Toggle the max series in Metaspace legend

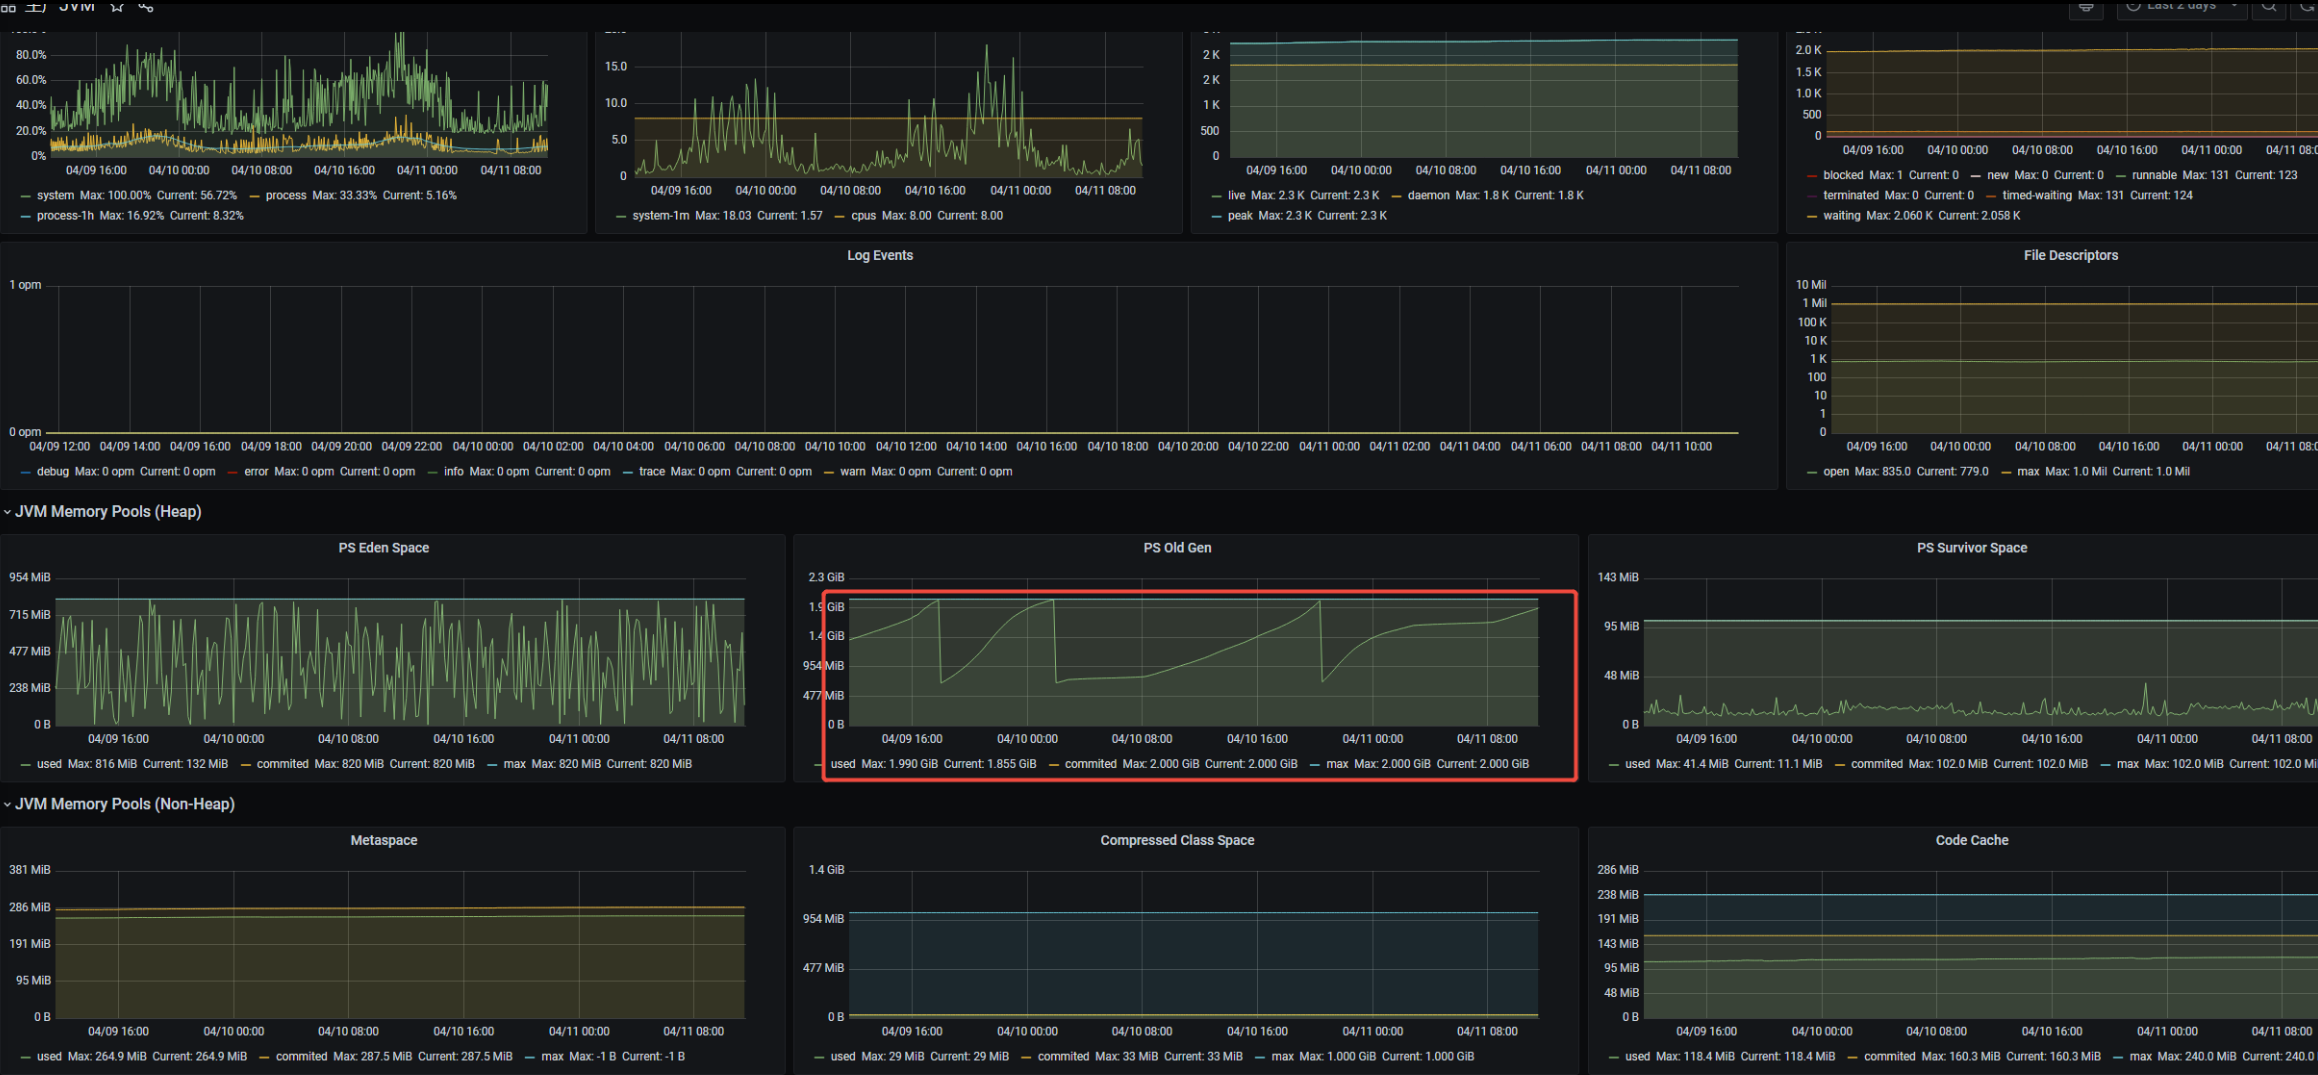552,1057
